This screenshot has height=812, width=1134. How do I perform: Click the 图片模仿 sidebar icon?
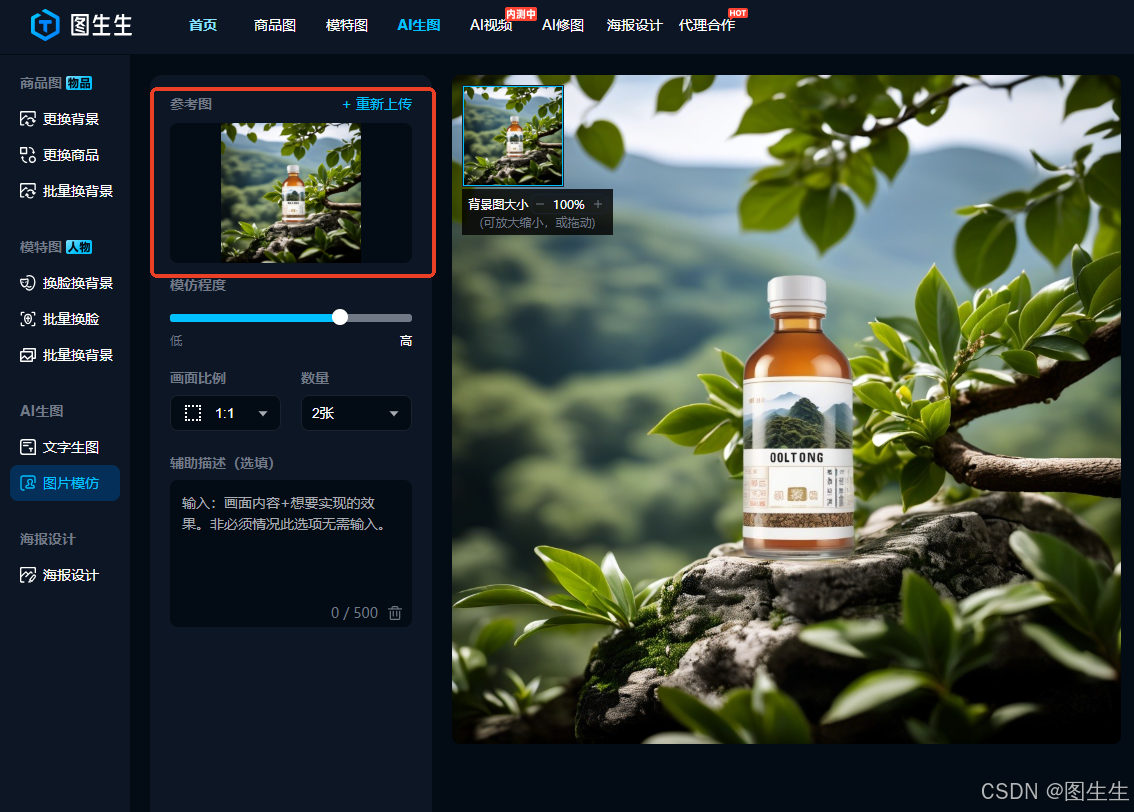point(27,483)
